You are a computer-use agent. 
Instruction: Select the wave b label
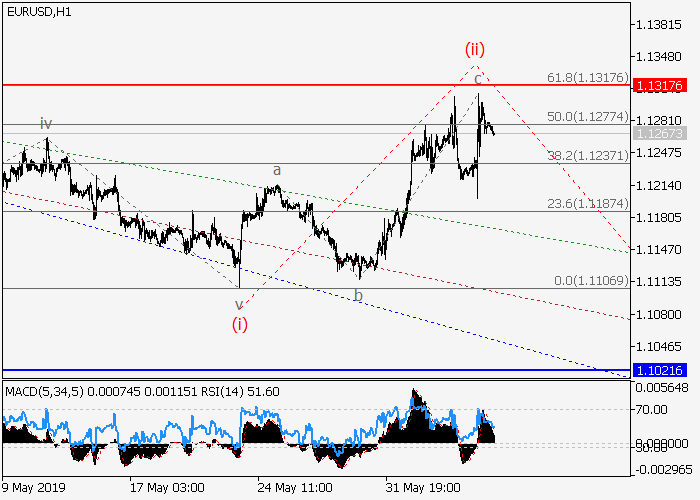(358, 296)
